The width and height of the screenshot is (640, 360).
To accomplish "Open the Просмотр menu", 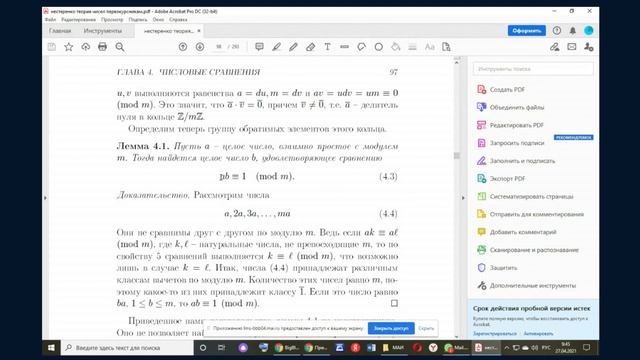I will pyautogui.click(x=112, y=20).
